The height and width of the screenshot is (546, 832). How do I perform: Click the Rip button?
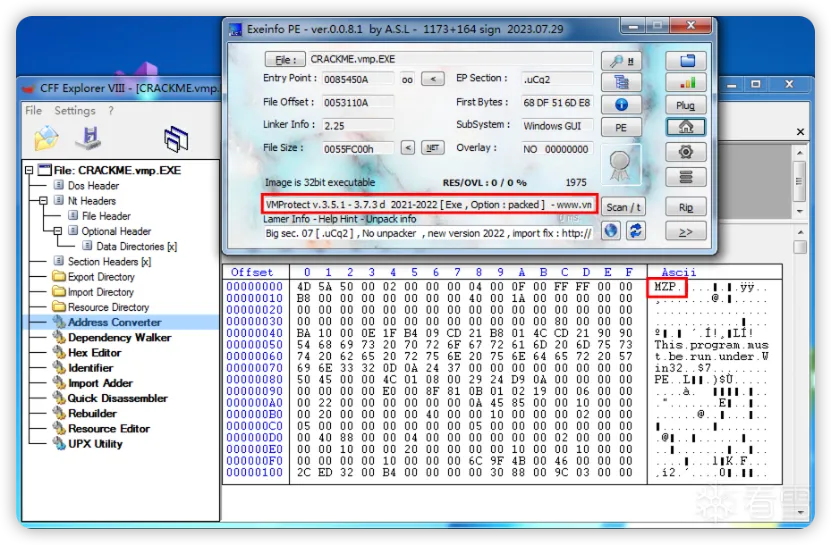686,207
